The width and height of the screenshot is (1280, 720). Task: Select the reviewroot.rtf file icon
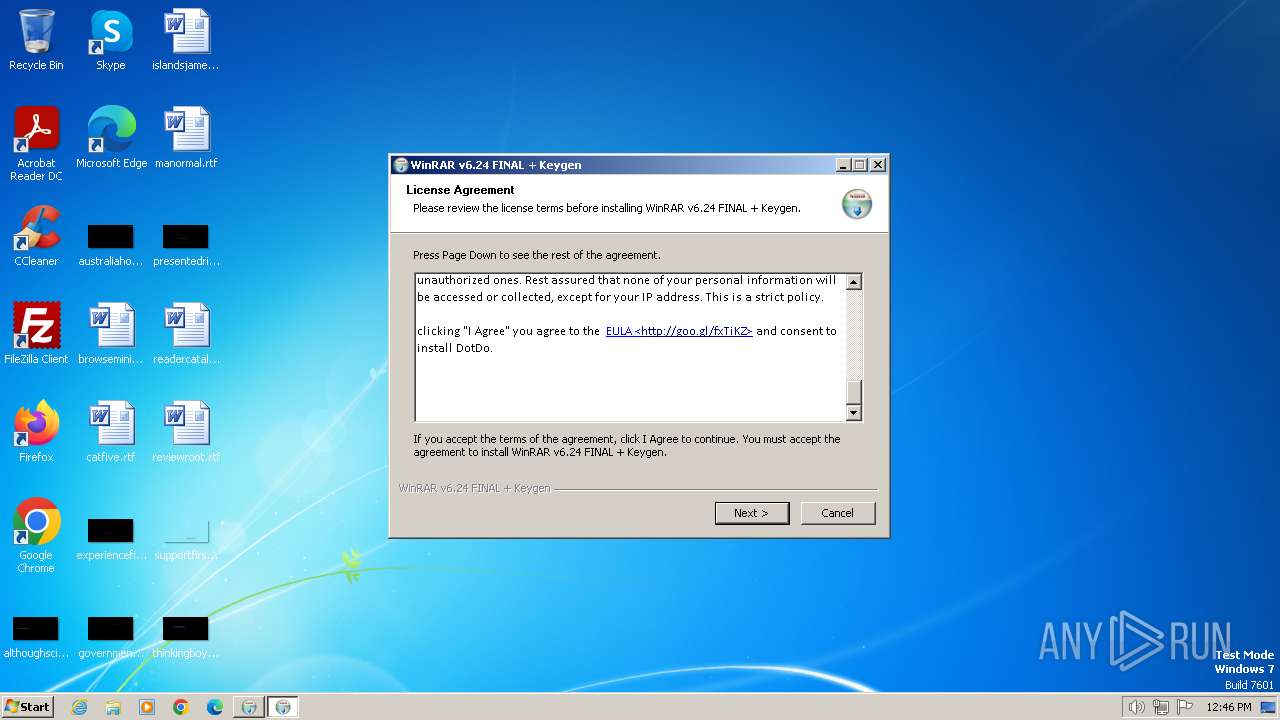click(186, 432)
